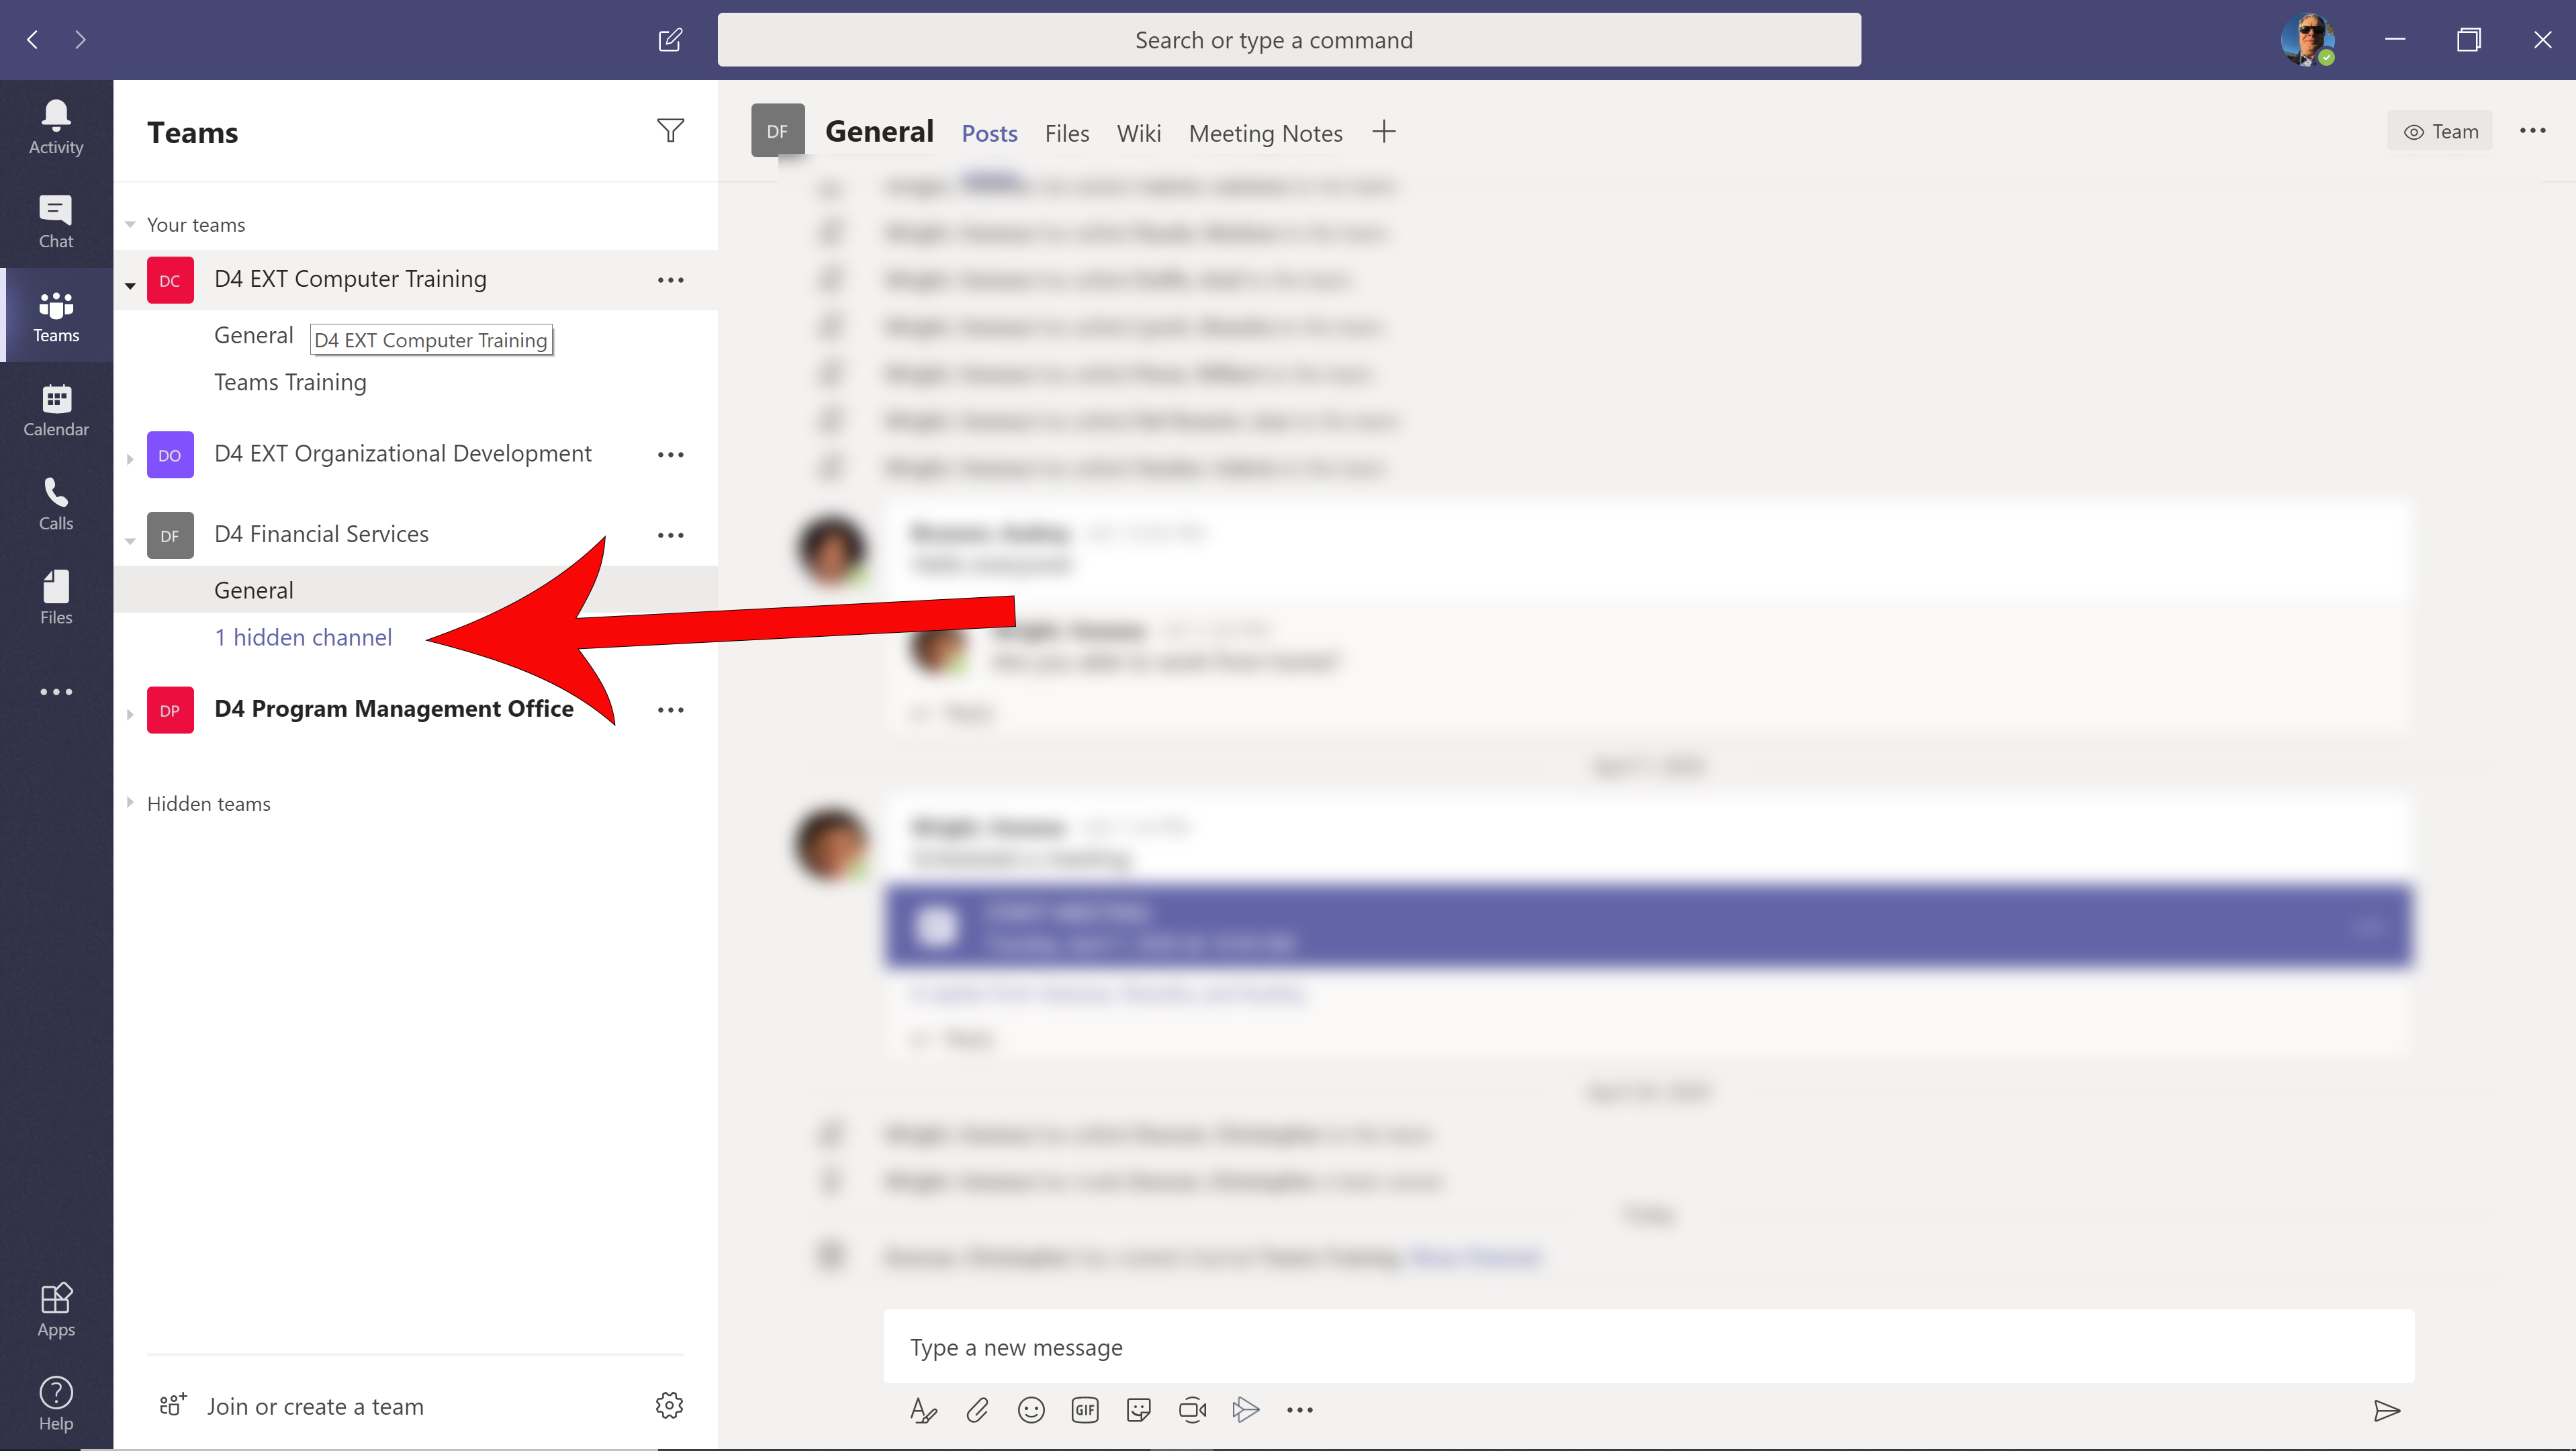
Task: Open the Files section in sidebar
Action: point(56,598)
